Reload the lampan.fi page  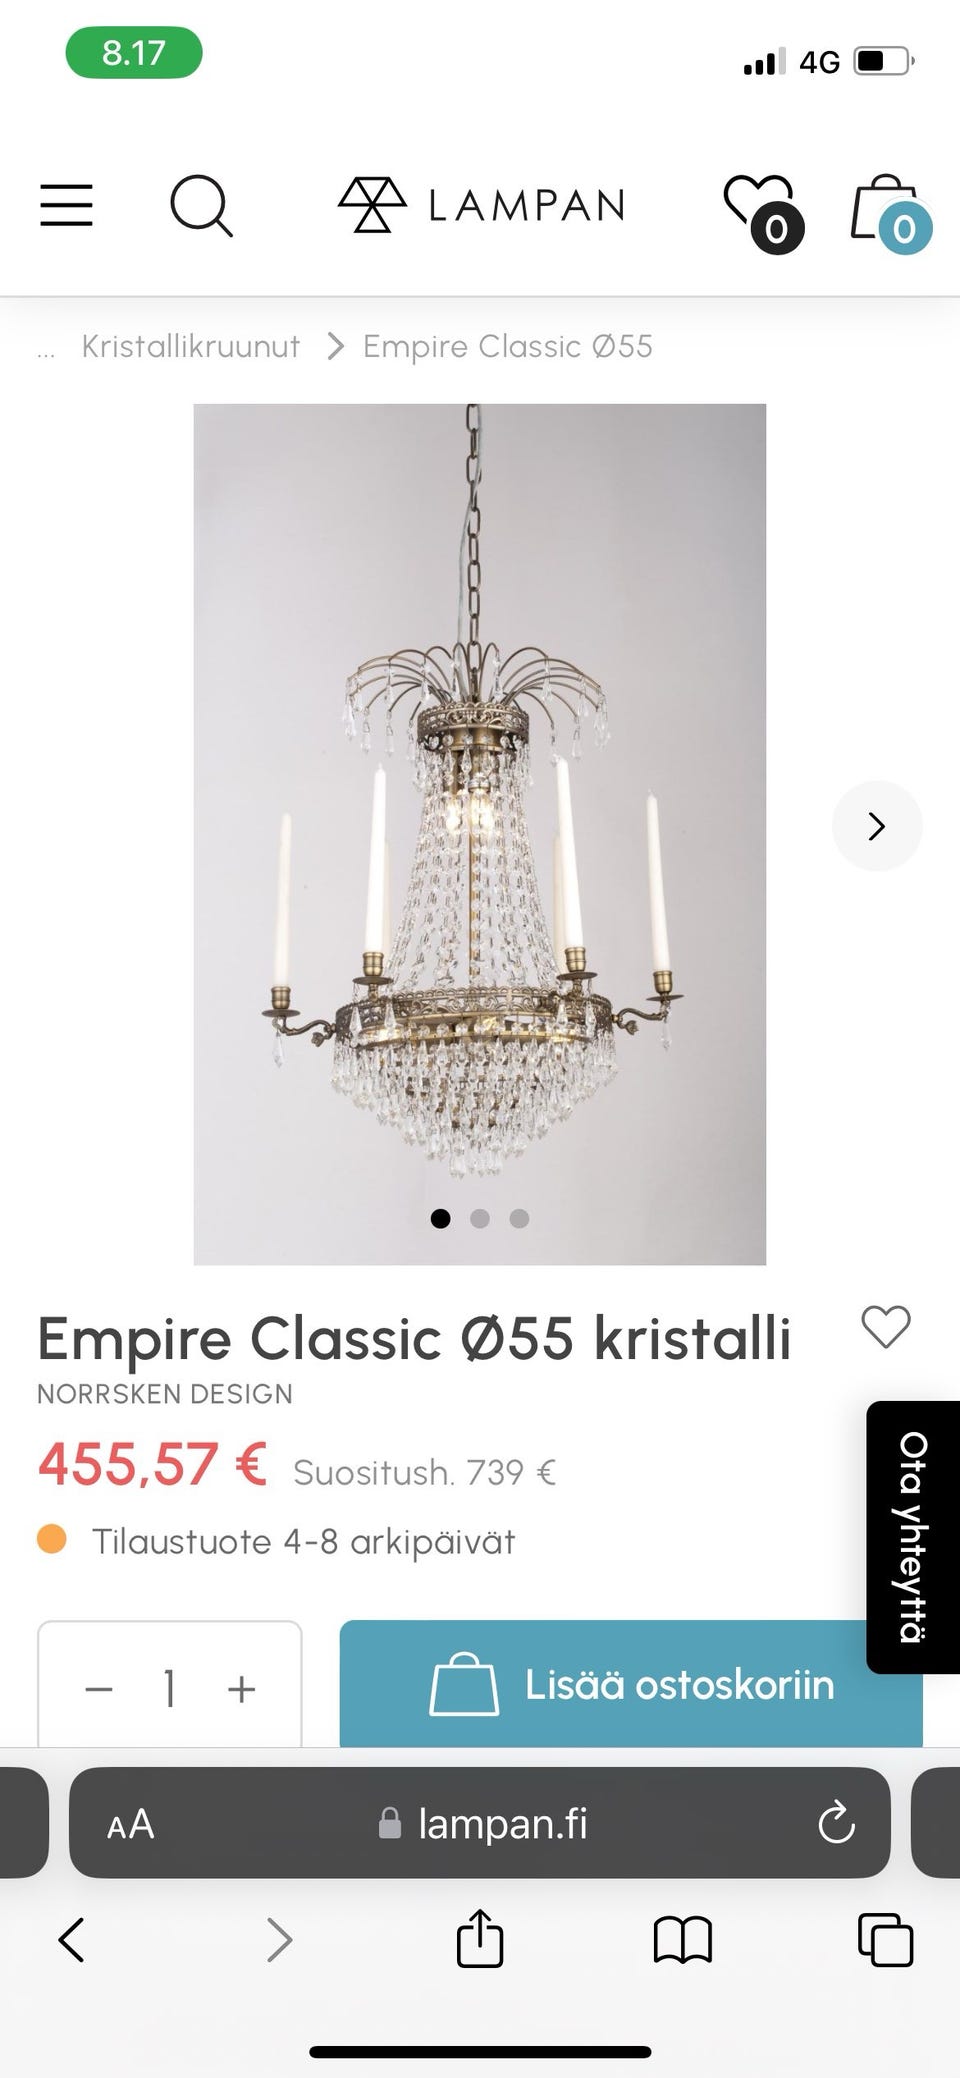coord(836,1822)
